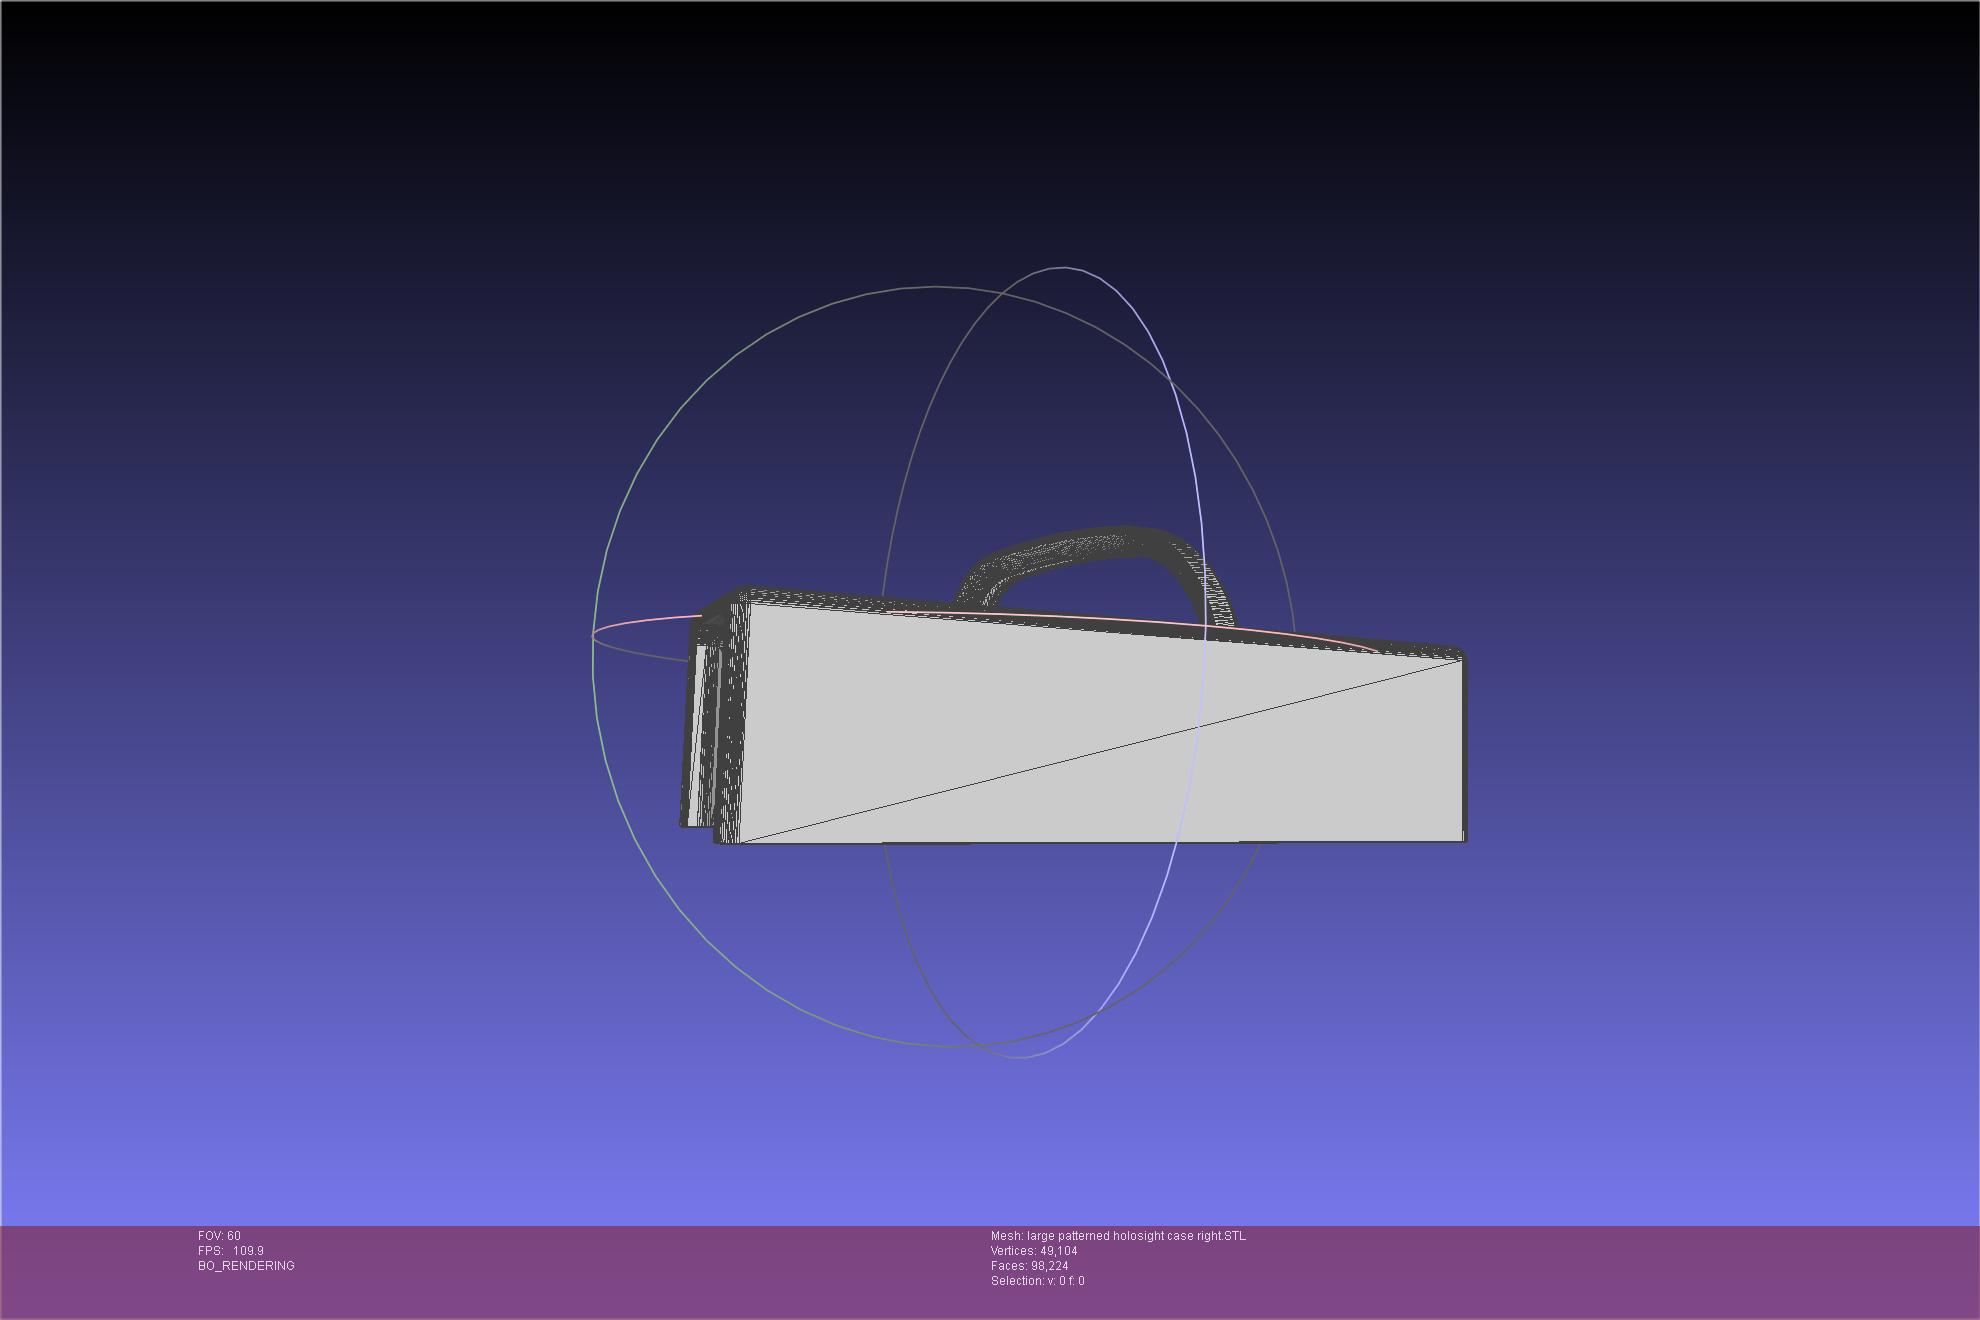Click the Selection: v: 0 f: 0 text
Image resolution: width=1980 pixels, height=1320 pixels.
pyautogui.click(x=1037, y=1281)
